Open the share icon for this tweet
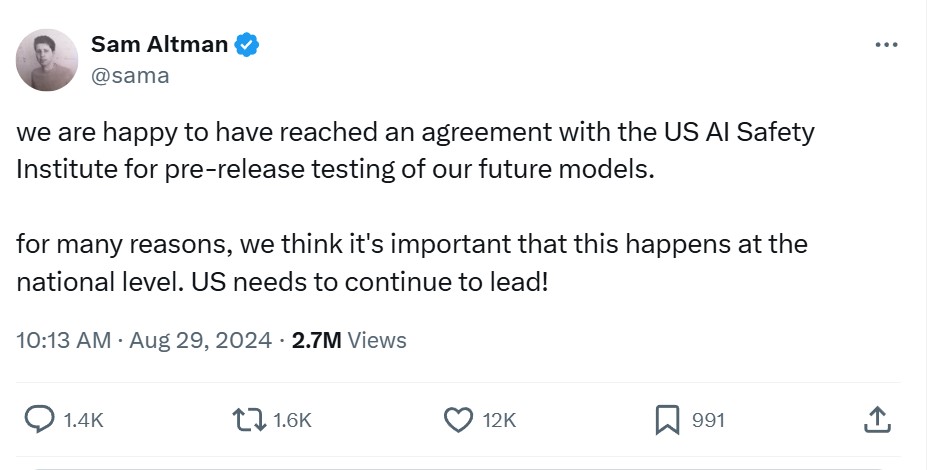The image size is (952, 470). pos(875,420)
